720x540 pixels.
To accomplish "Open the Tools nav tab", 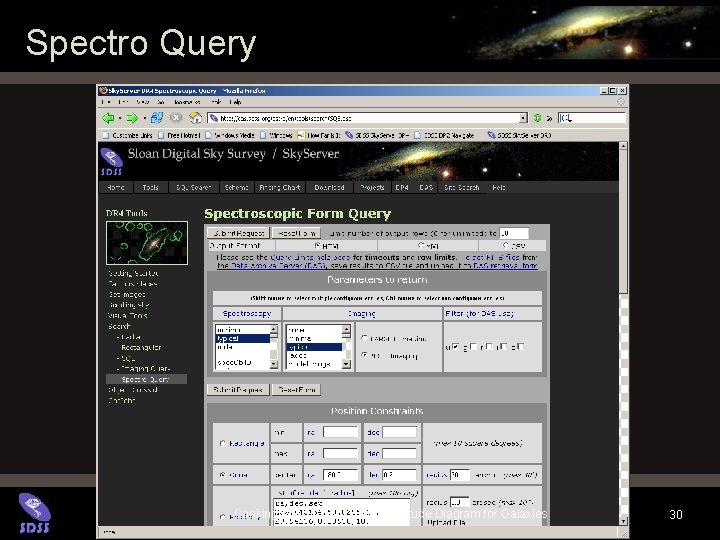I will [x=150, y=187].
